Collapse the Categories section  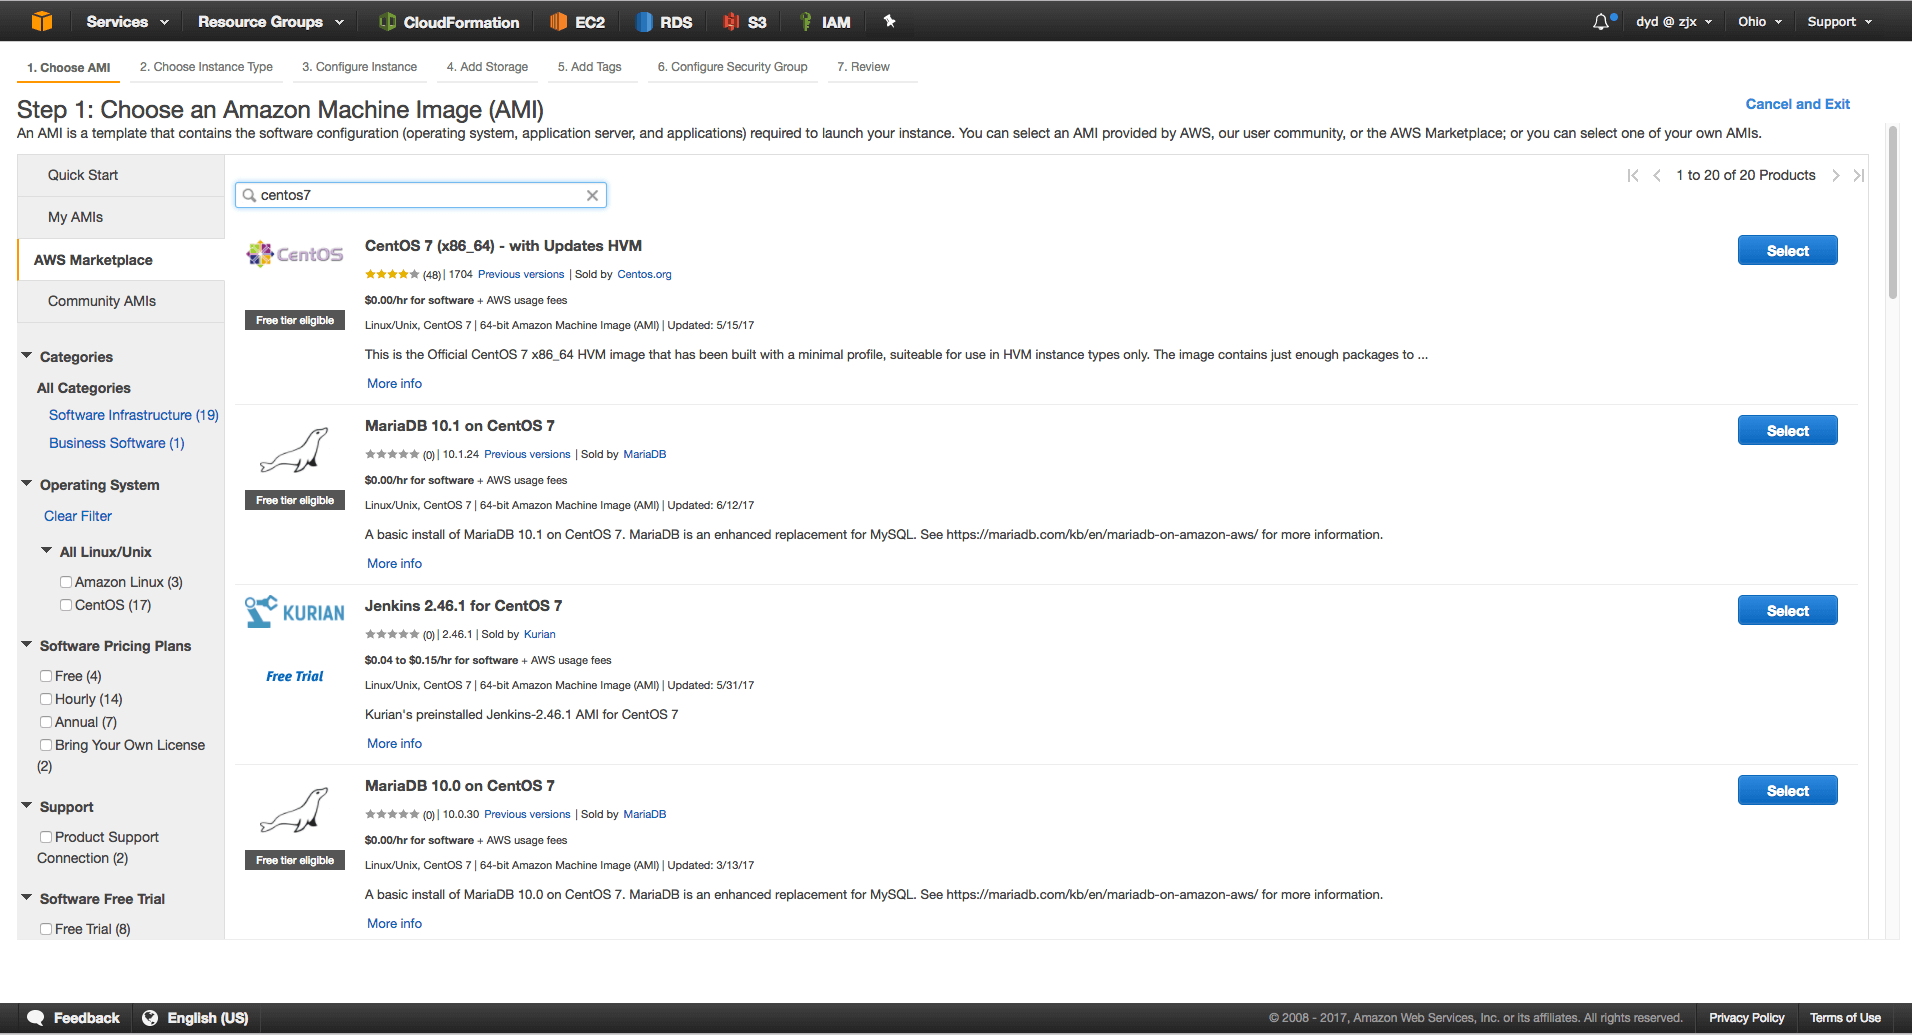(27, 356)
